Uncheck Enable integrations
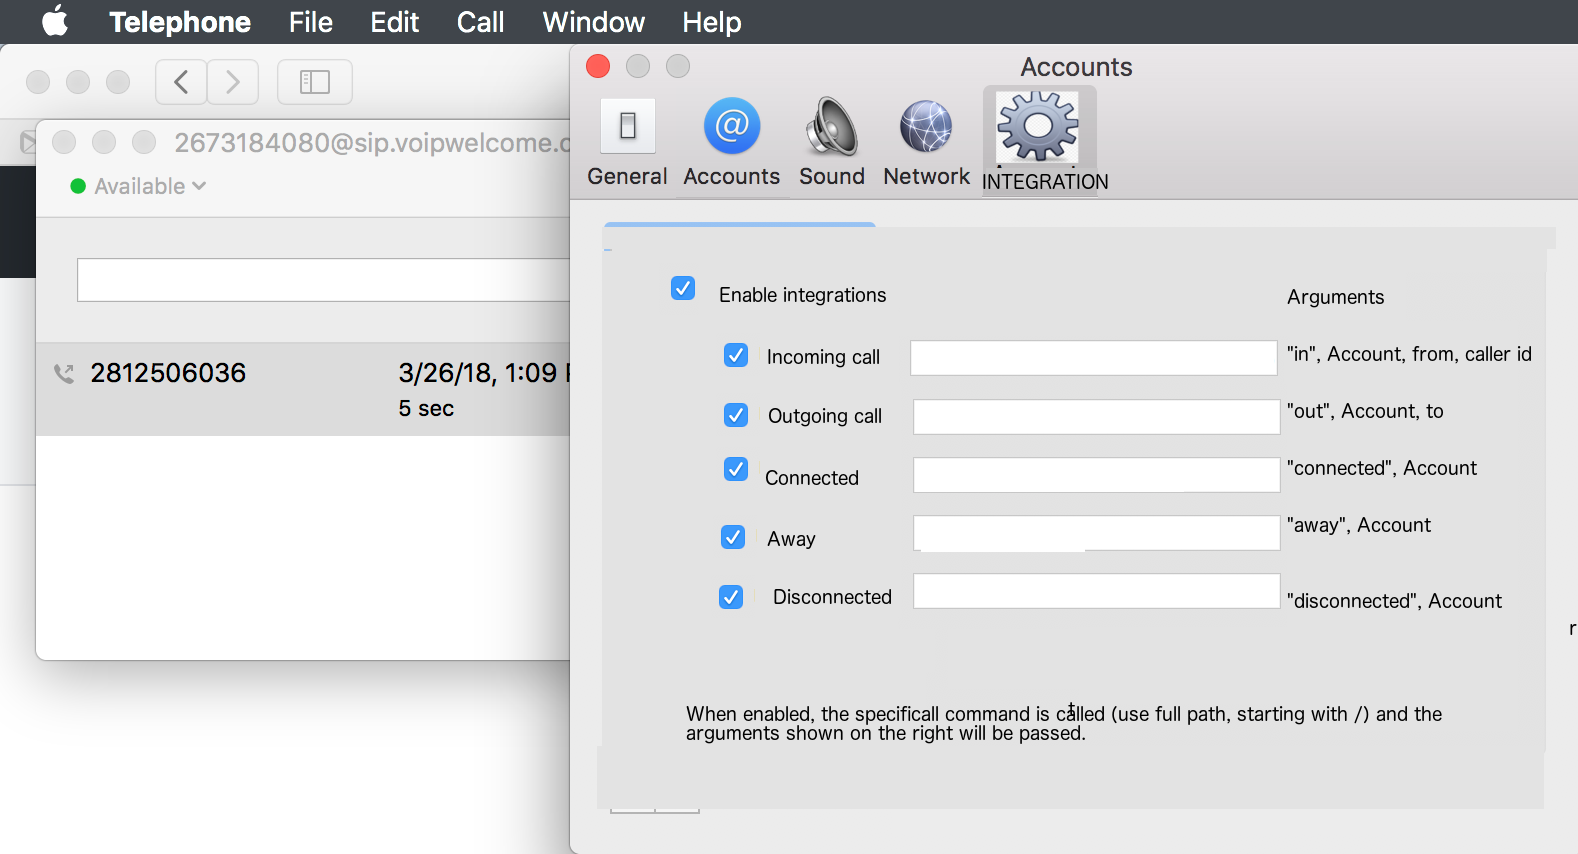 [x=683, y=288]
